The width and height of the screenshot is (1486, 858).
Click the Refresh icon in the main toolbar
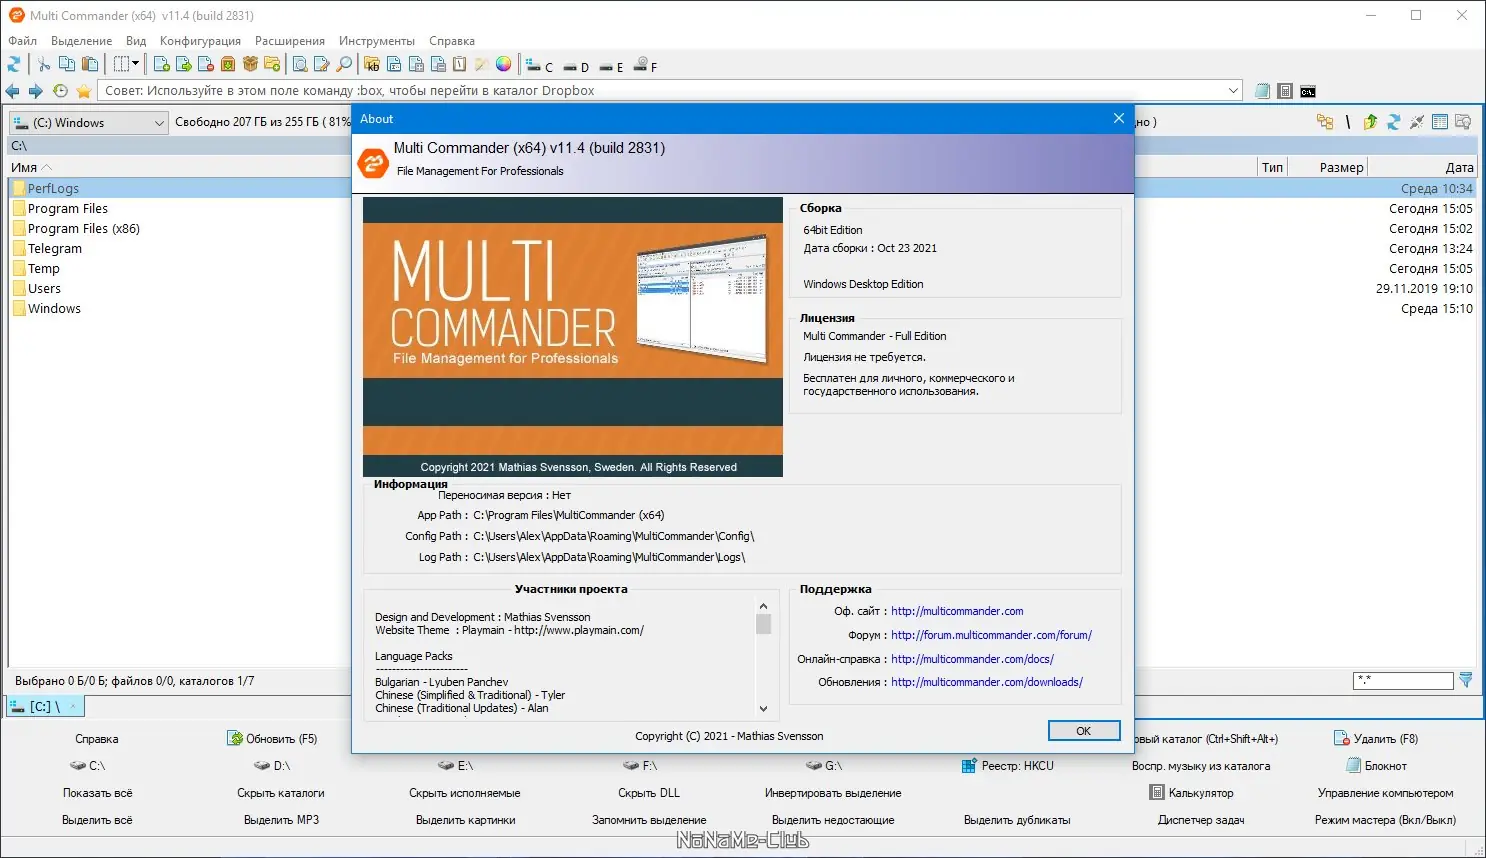pos(14,64)
